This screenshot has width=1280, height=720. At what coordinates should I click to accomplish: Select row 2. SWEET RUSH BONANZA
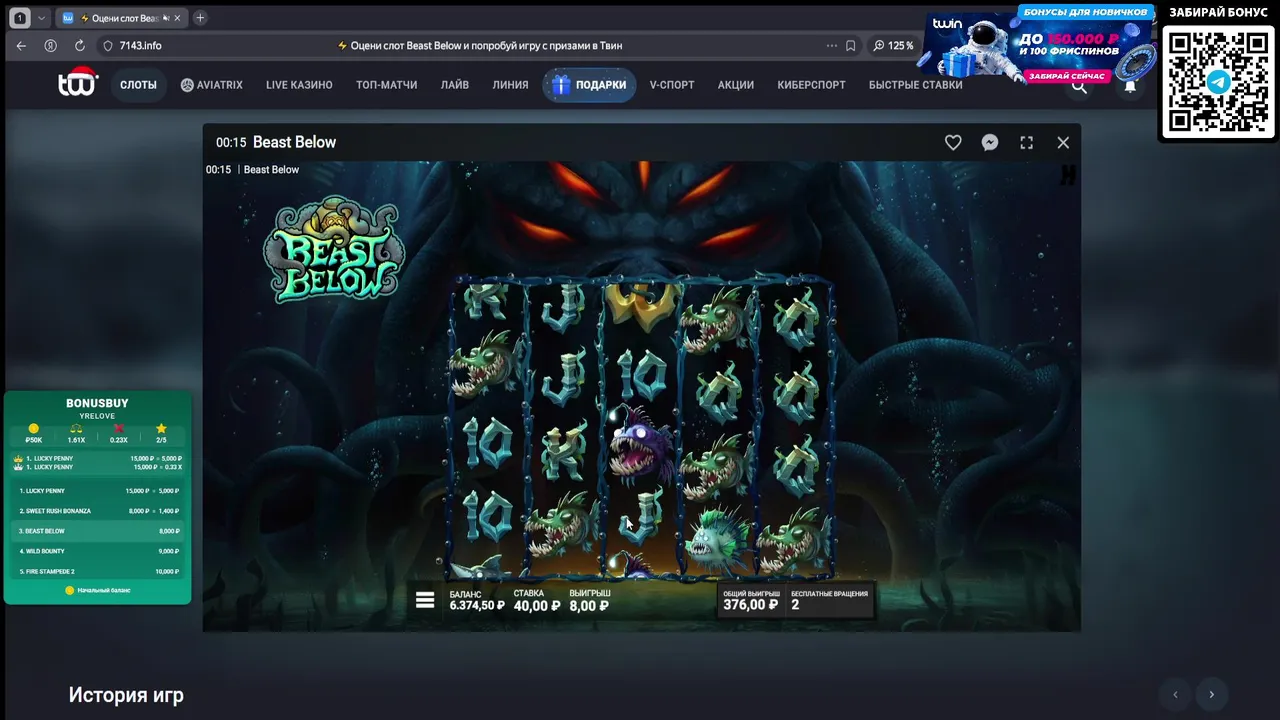click(98, 511)
